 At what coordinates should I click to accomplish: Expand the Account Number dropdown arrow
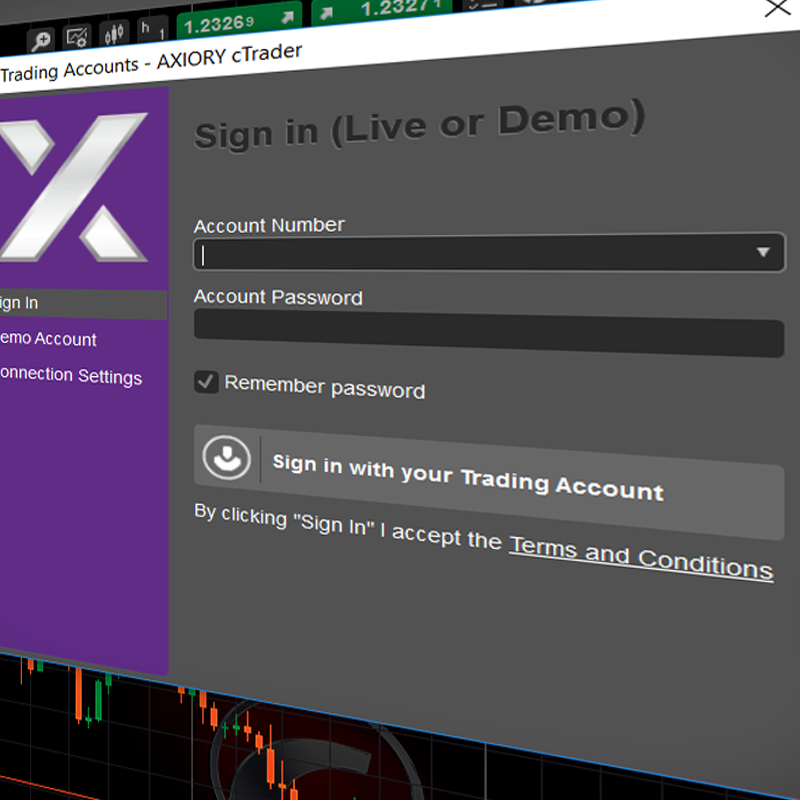pyautogui.click(x=763, y=252)
